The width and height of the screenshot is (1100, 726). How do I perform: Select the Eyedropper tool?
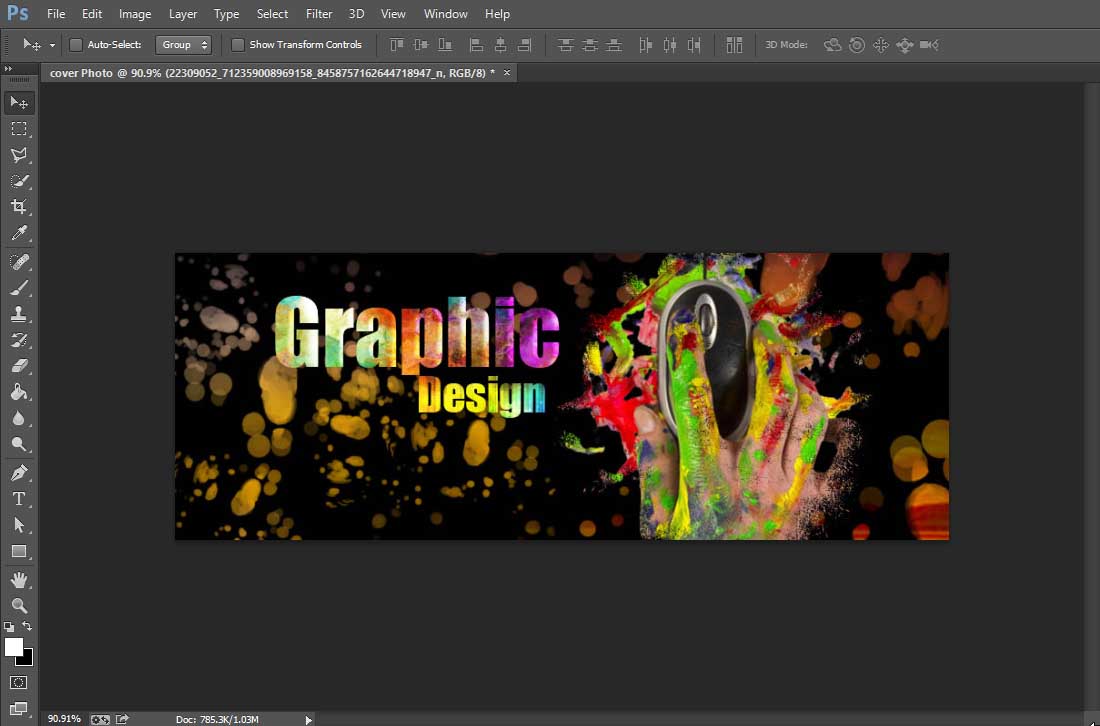tap(19, 234)
